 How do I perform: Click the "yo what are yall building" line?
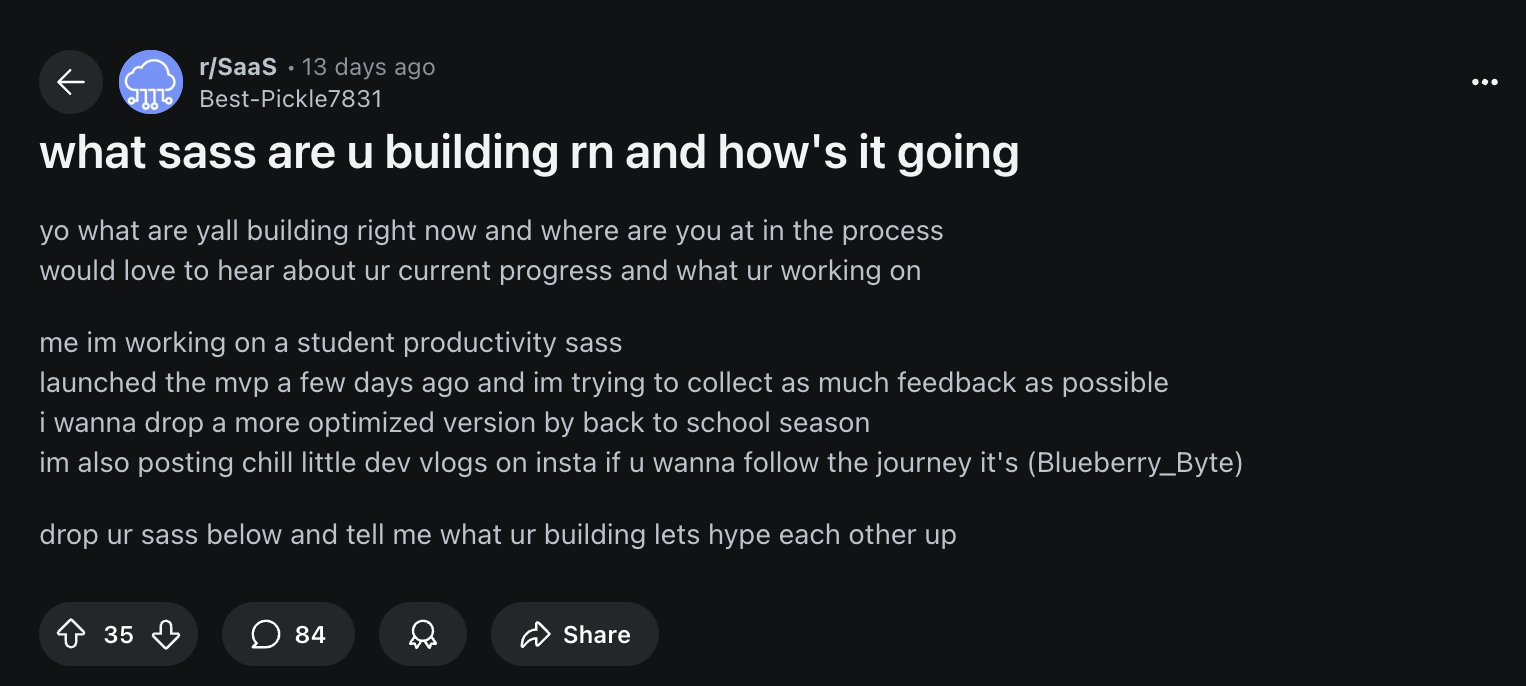491,231
